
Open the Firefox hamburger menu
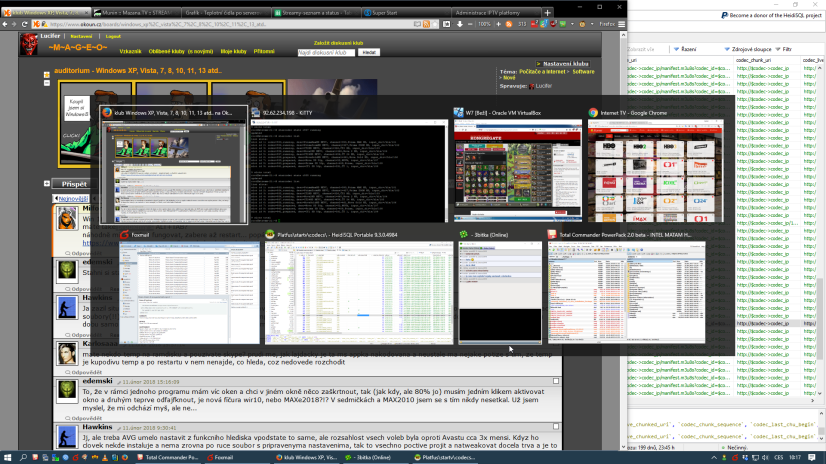tap(622, 24)
